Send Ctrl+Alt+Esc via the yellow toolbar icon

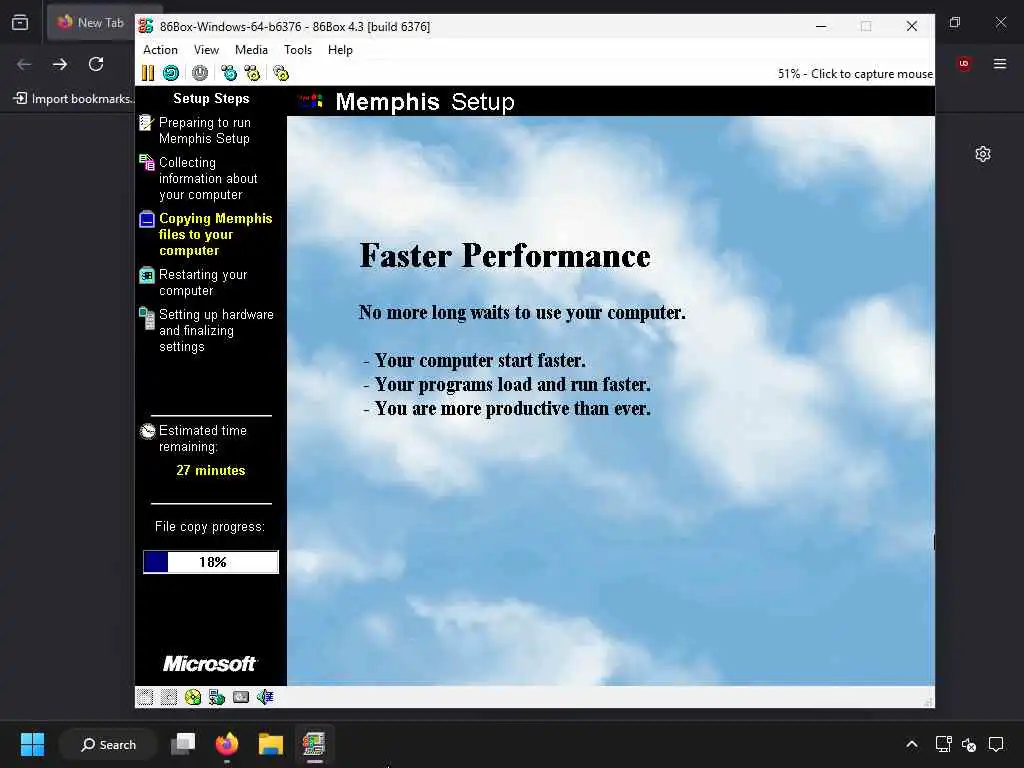(x=252, y=73)
